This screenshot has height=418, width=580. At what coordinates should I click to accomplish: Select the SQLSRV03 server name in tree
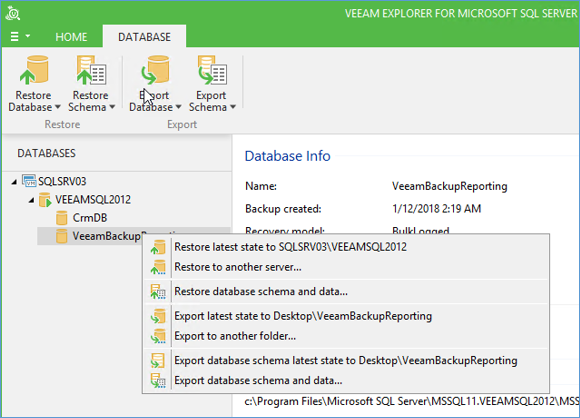(62, 181)
